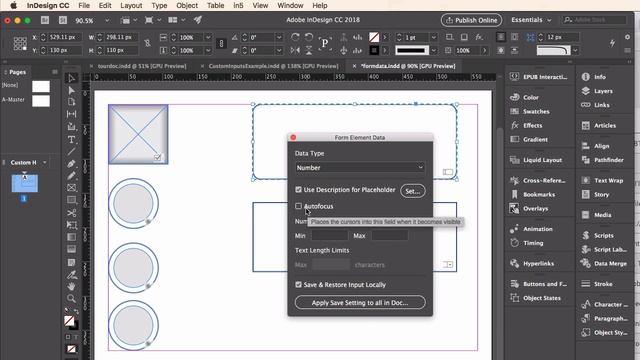Click the Publish Online button
Image resolution: width=640 pixels, height=360 pixels.
tap(471, 20)
